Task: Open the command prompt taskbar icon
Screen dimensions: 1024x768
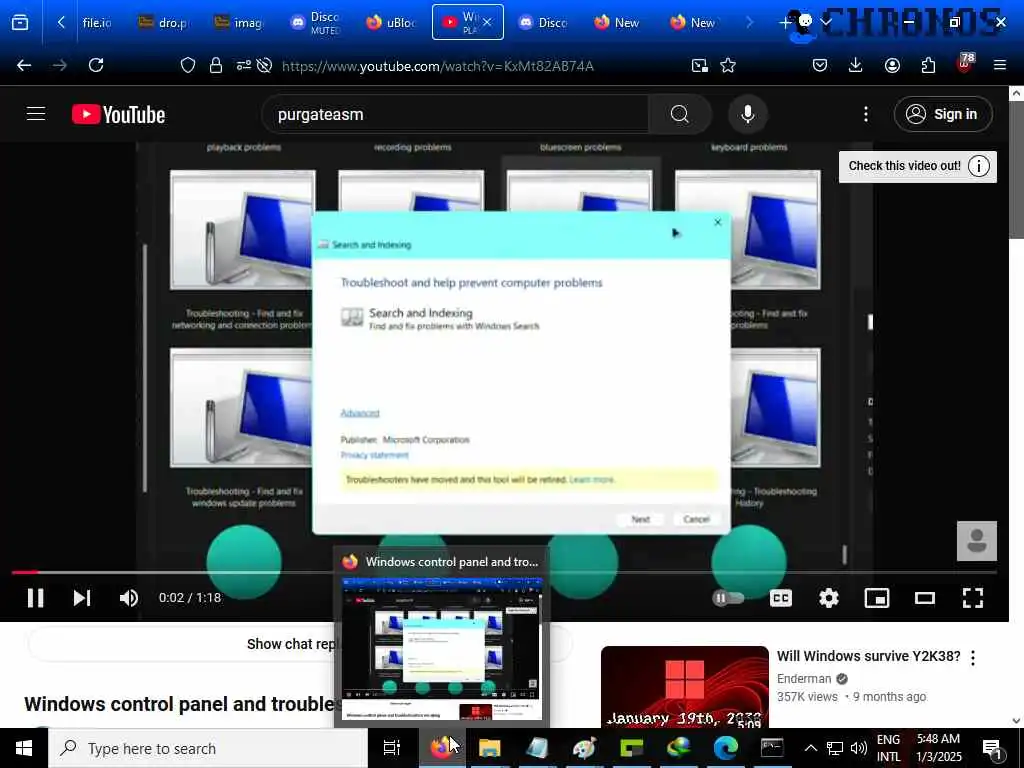Action: click(x=772, y=748)
